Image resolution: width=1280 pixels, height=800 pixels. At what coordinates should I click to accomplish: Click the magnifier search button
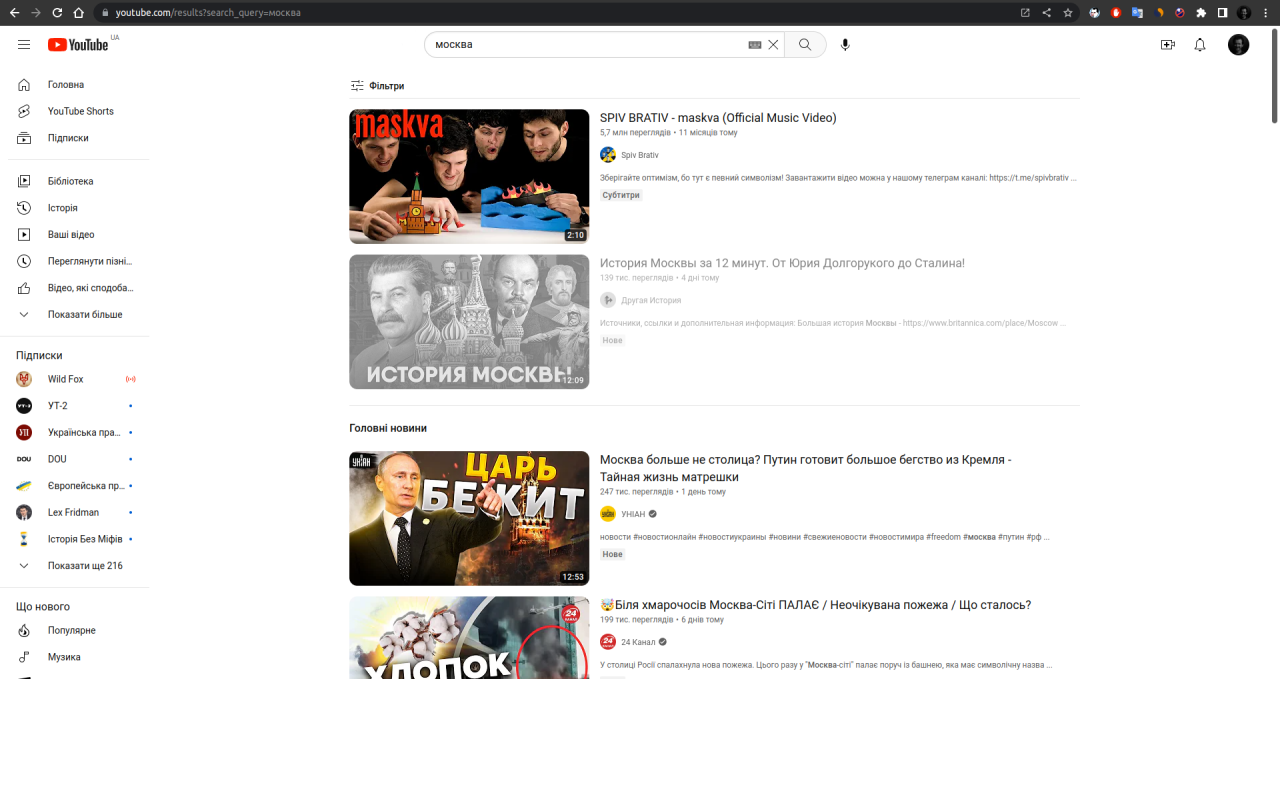[805, 45]
